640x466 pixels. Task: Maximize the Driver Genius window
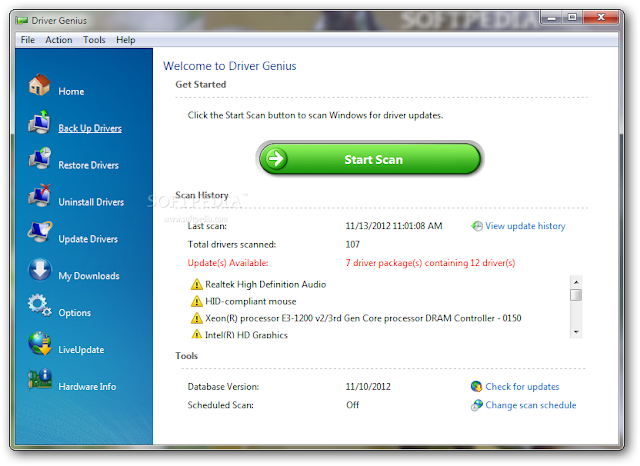[x=572, y=18]
